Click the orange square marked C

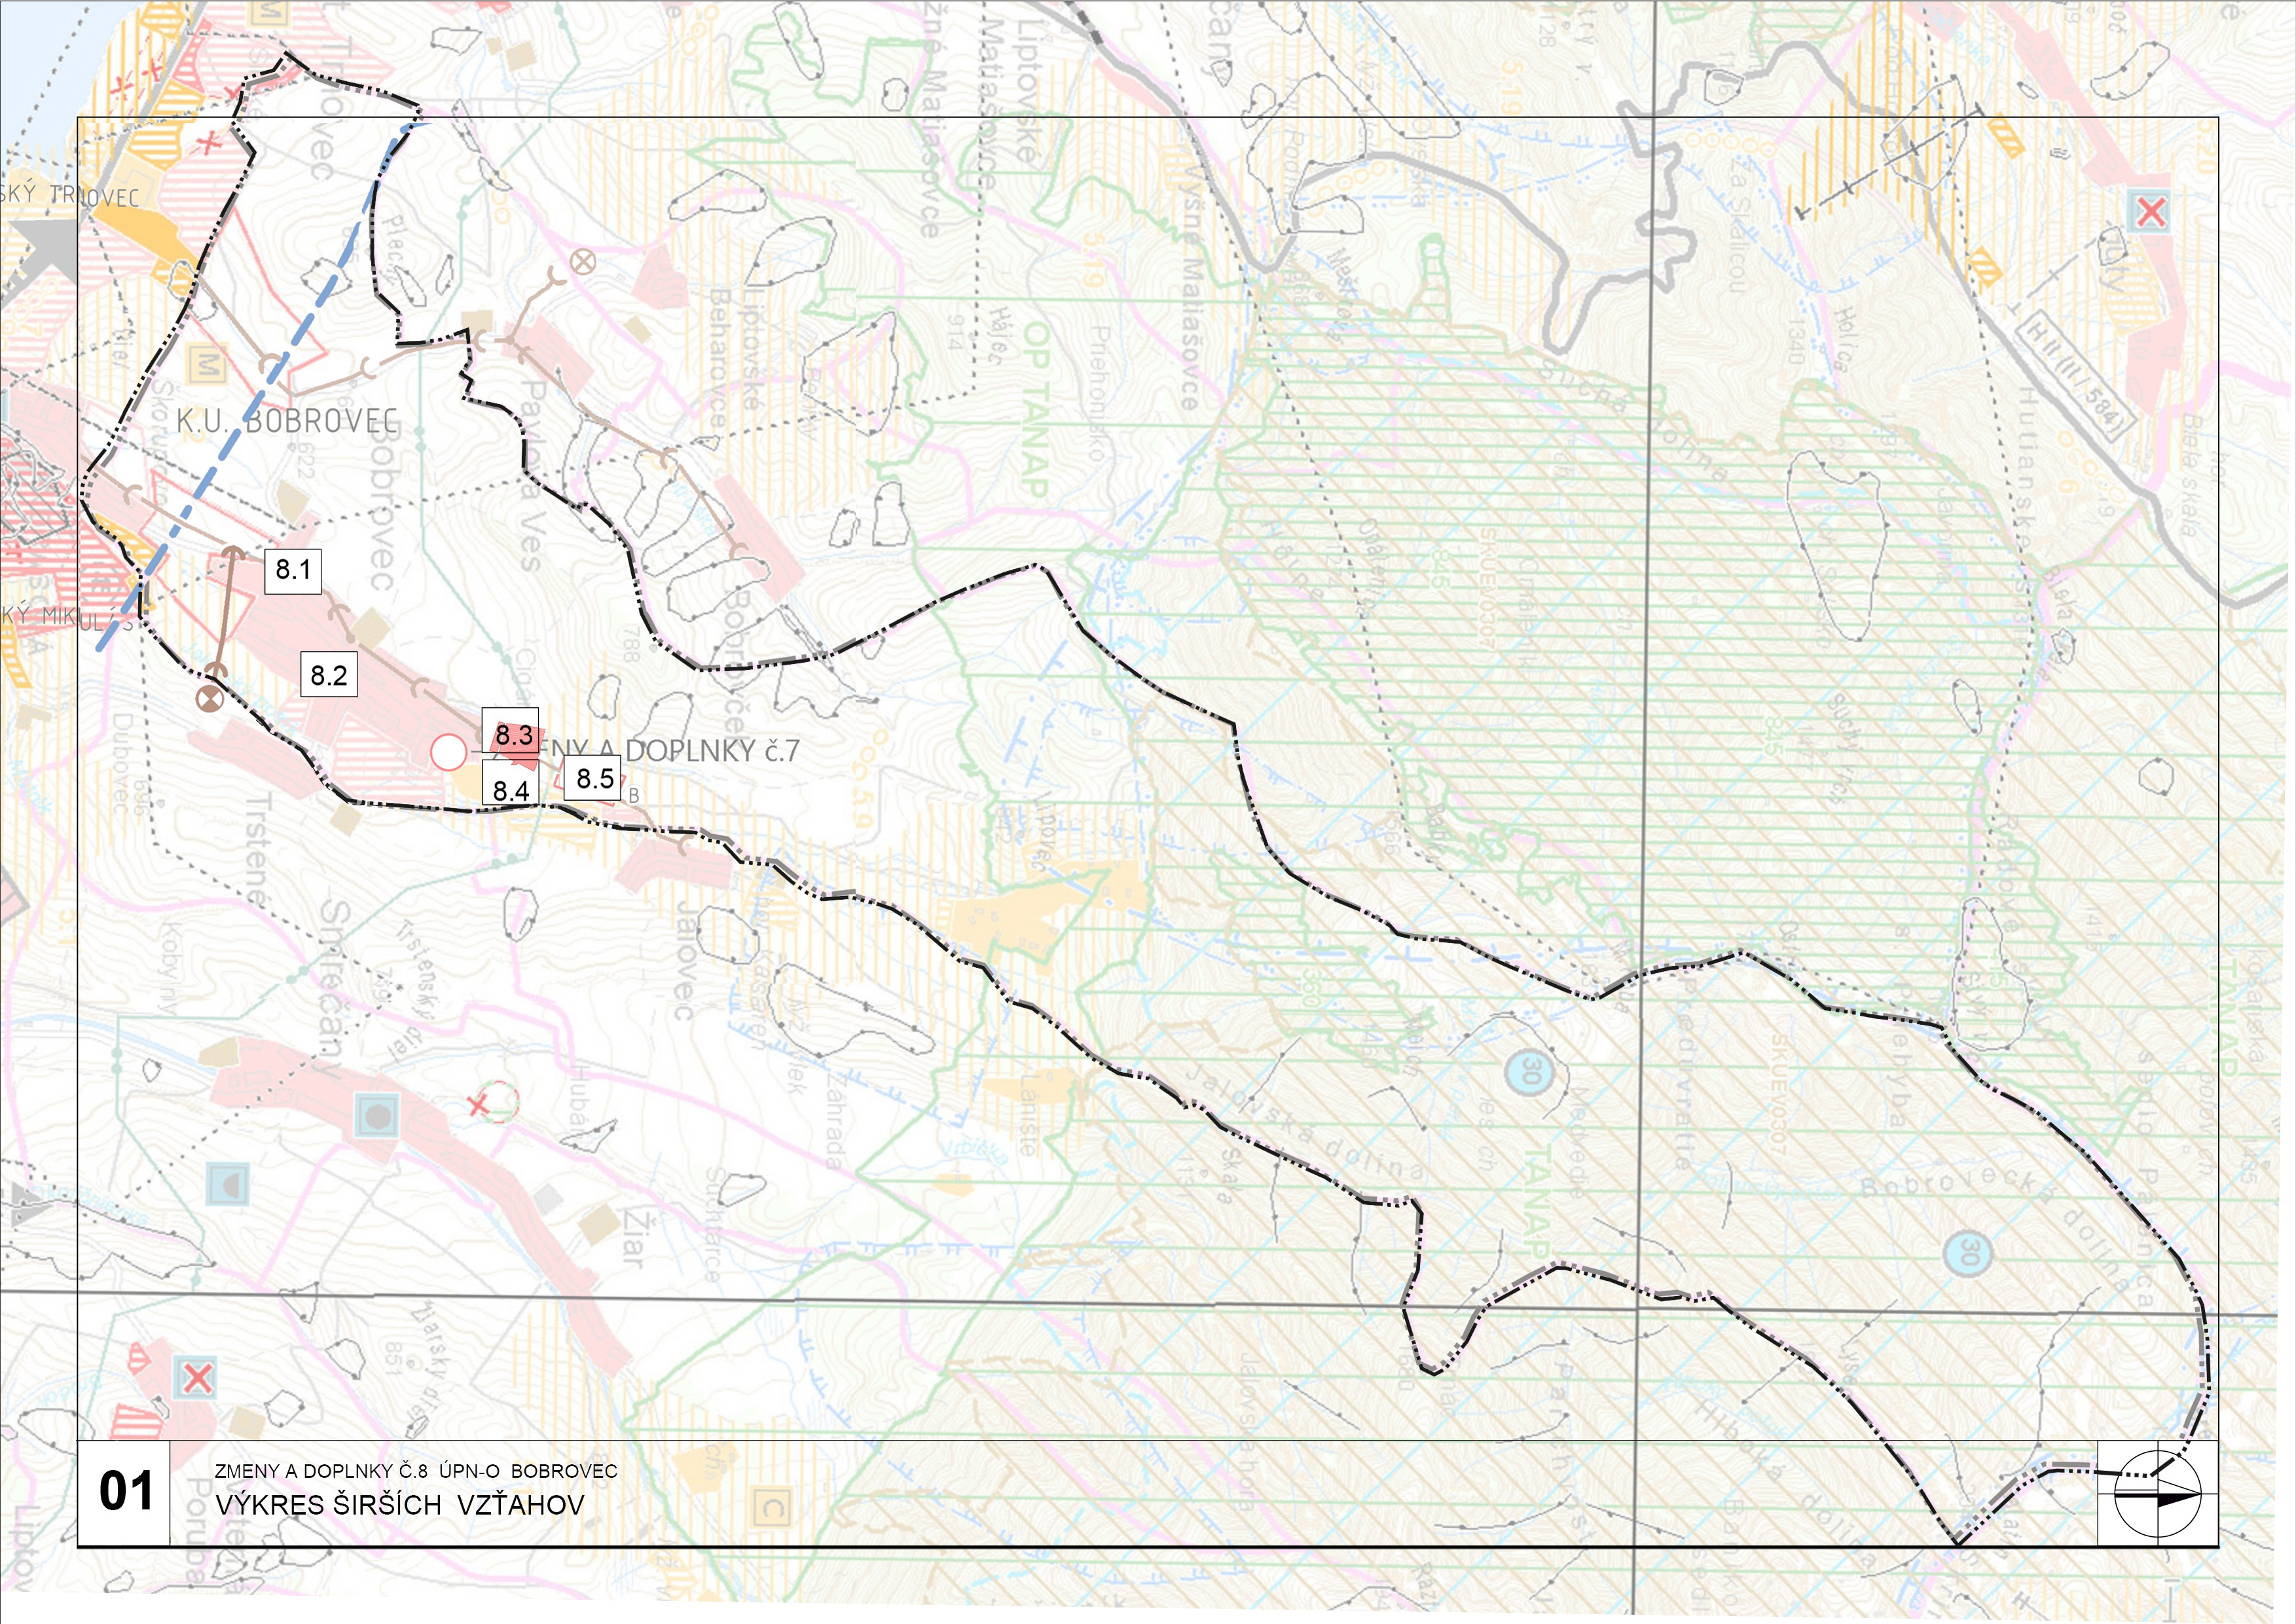pos(771,1506)
